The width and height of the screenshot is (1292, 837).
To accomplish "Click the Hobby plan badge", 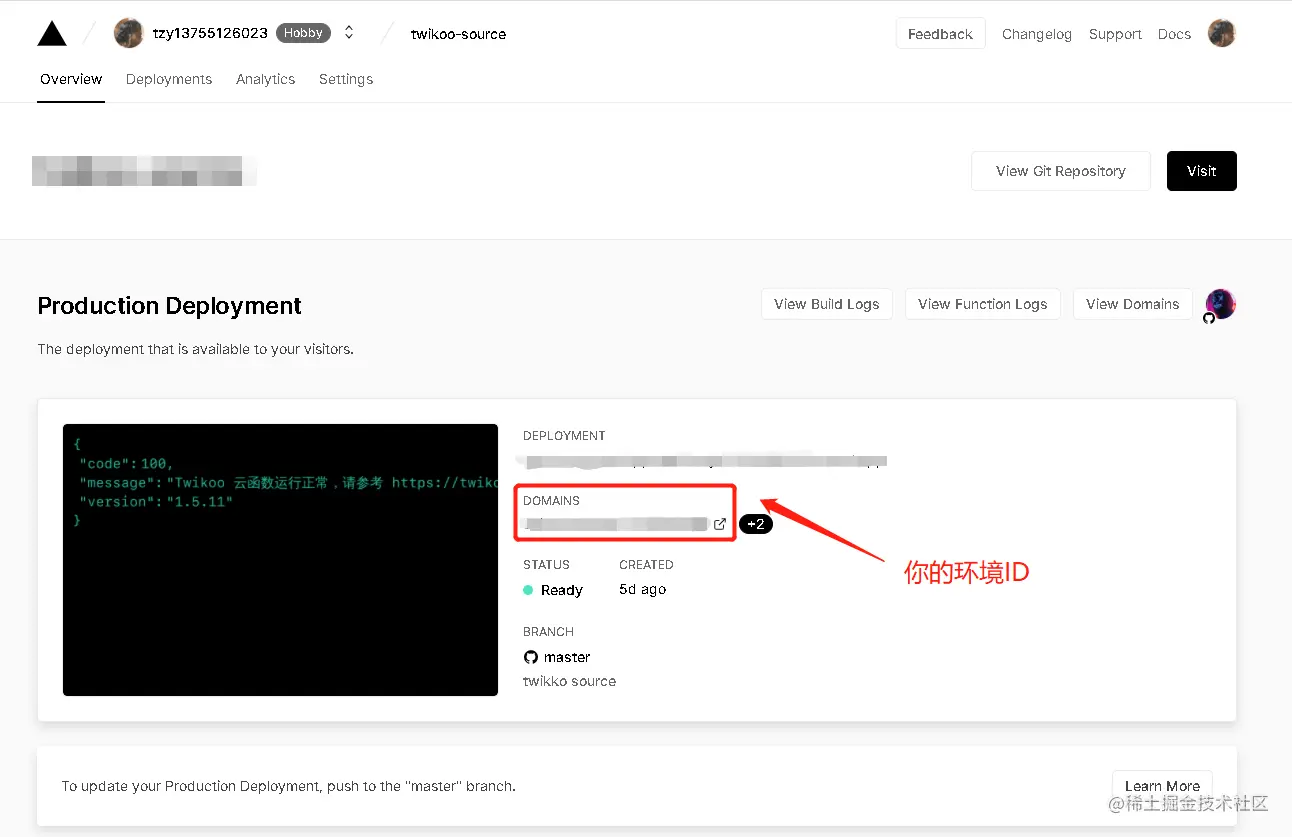I will pyautogui.click(x=303, y=33).
